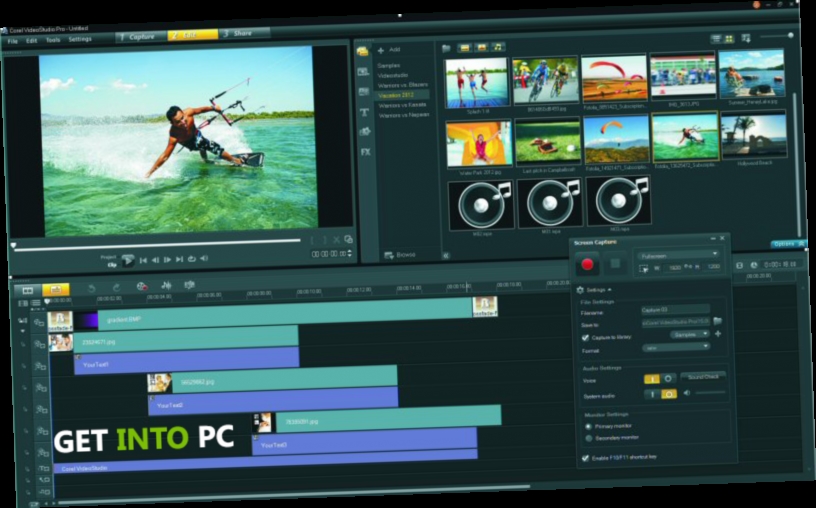Screen dimensions: 816x508
Task: Click the Undo arrow in timeline toolbar
Action: (x=92, y=288)
